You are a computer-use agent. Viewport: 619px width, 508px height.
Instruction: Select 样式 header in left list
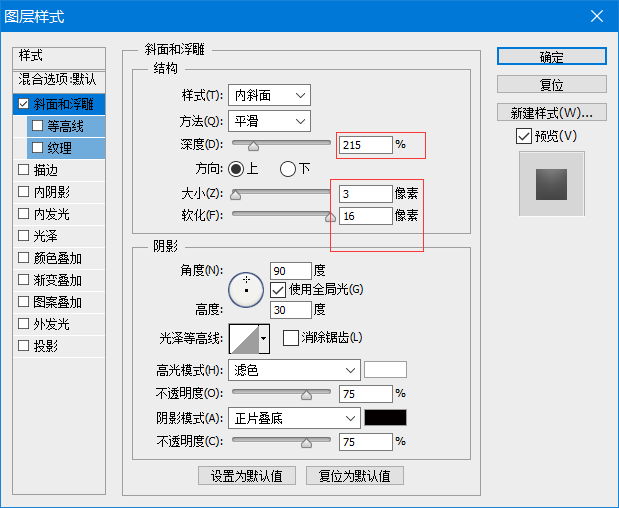(x=59, y=57)
